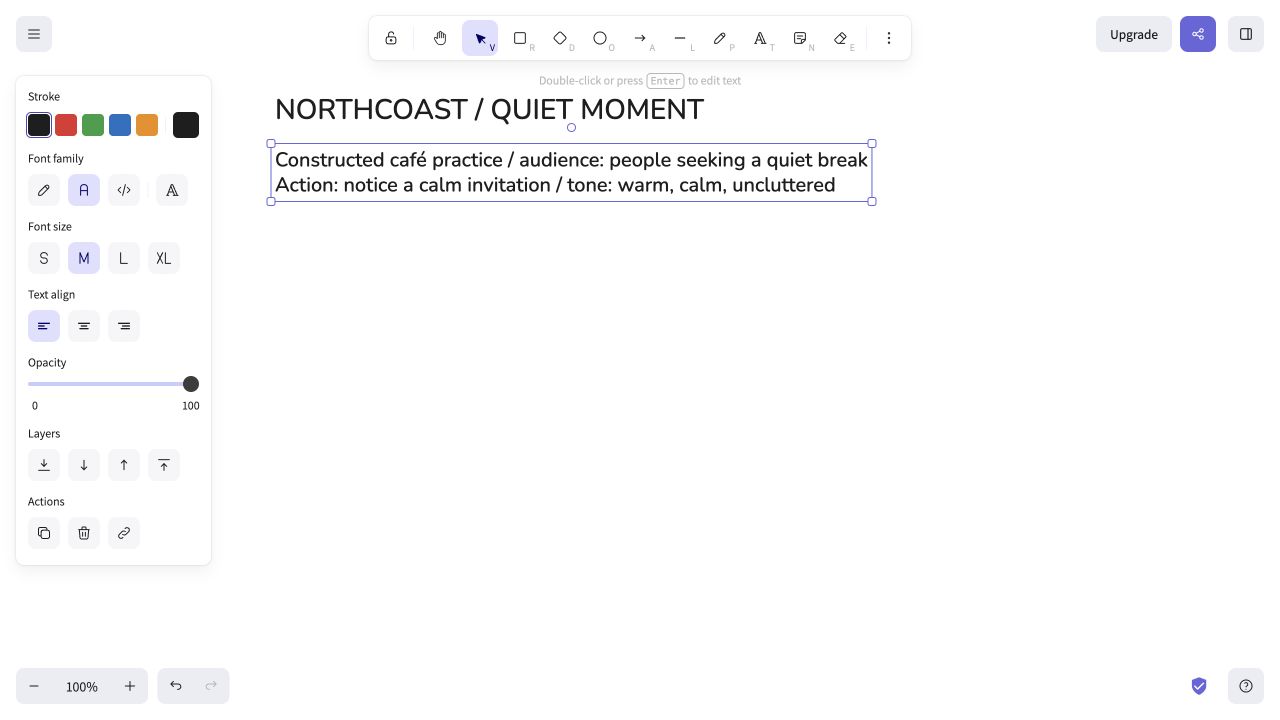Select red stroke color swatch
Screen dimensions: 1280x720
coord(66,125)
